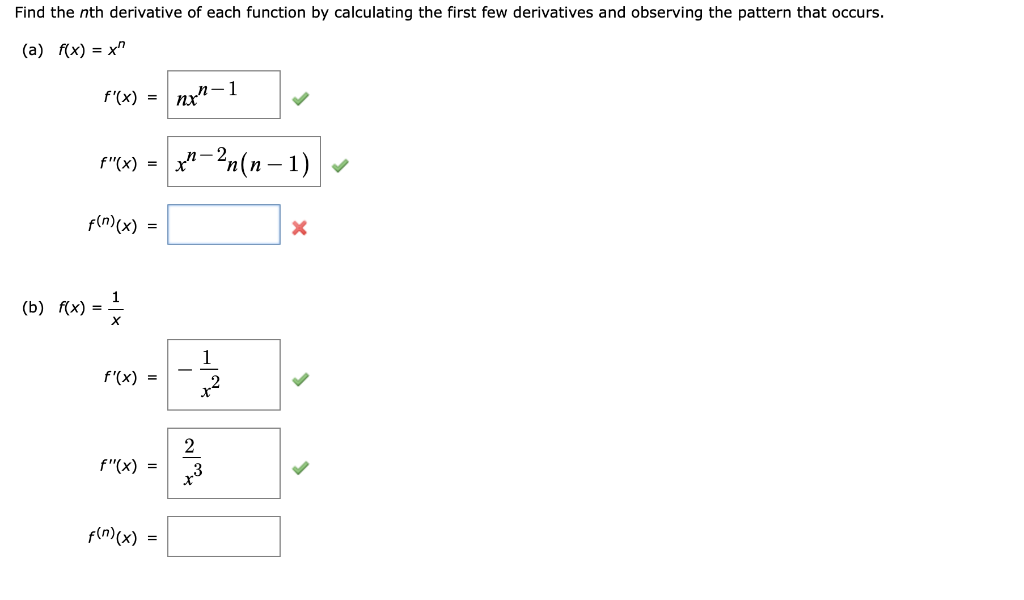Click the f''(x) label in part (b)

coord(121,464)
